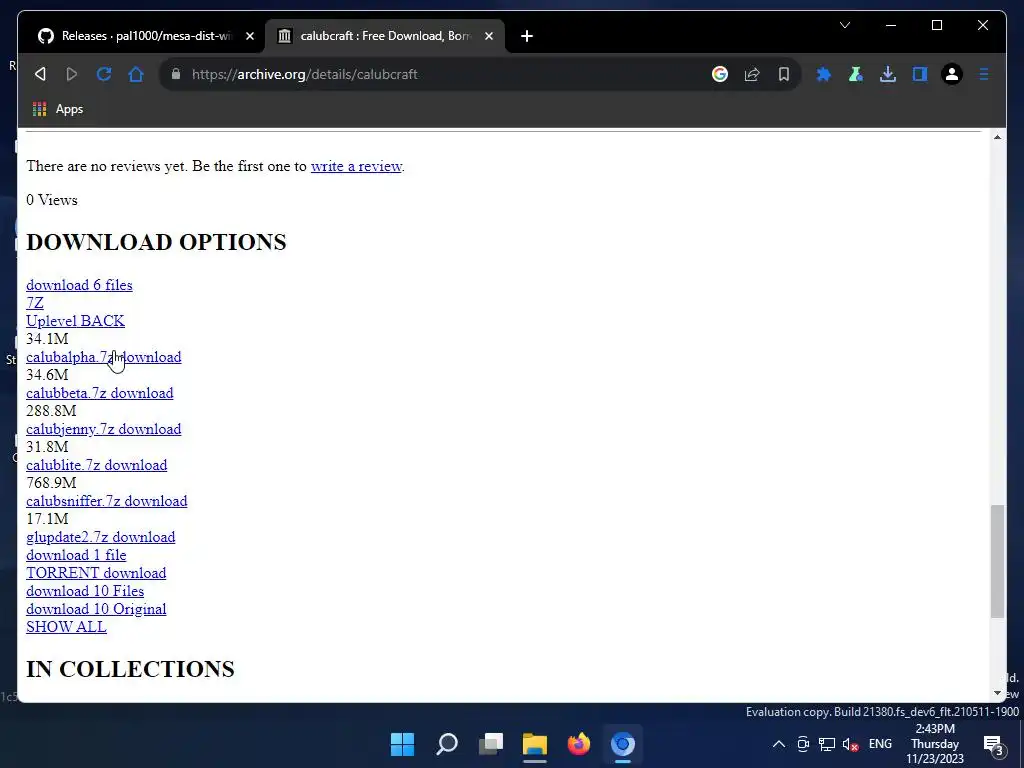Launch Firefox from the taskbar
Image resolution: width=1024 pixels, height=768 pixels.
click(x=579, y=744)
